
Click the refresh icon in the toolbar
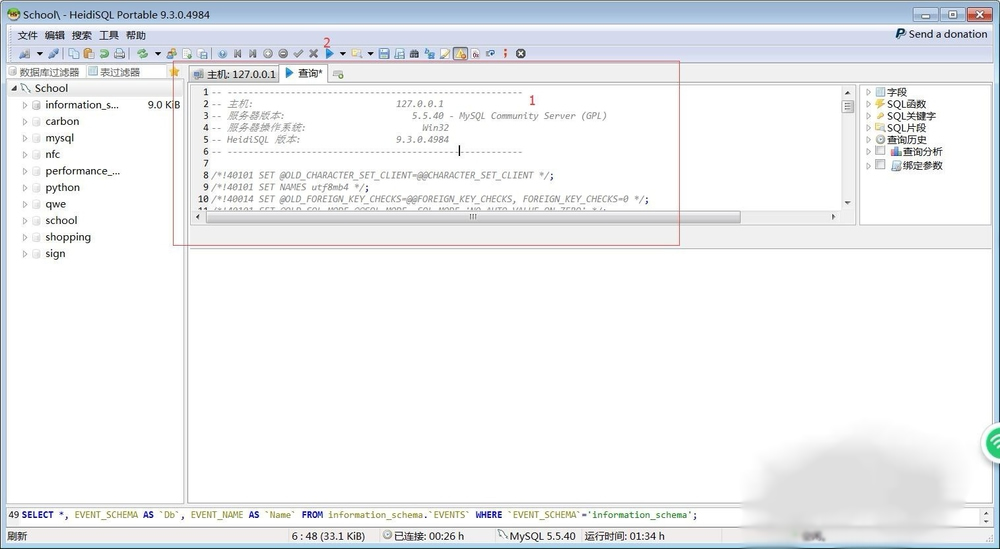coord(143,53)
